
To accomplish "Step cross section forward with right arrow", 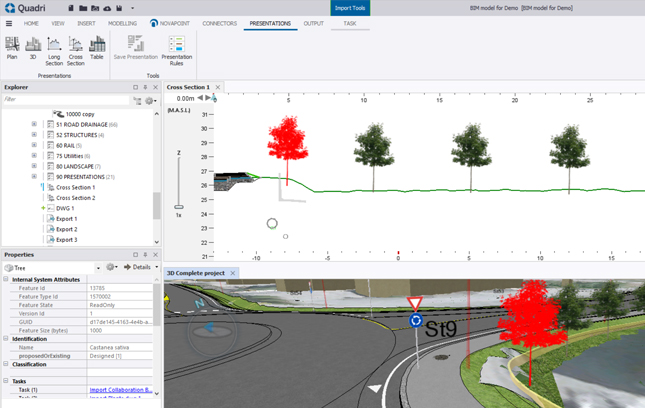I will pyautogui.click(x=208, y=98).
